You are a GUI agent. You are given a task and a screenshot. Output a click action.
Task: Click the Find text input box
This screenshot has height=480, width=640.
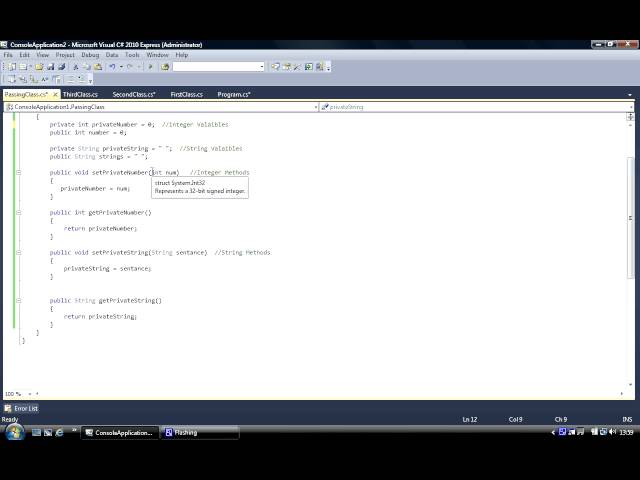[x=216, y=67]
